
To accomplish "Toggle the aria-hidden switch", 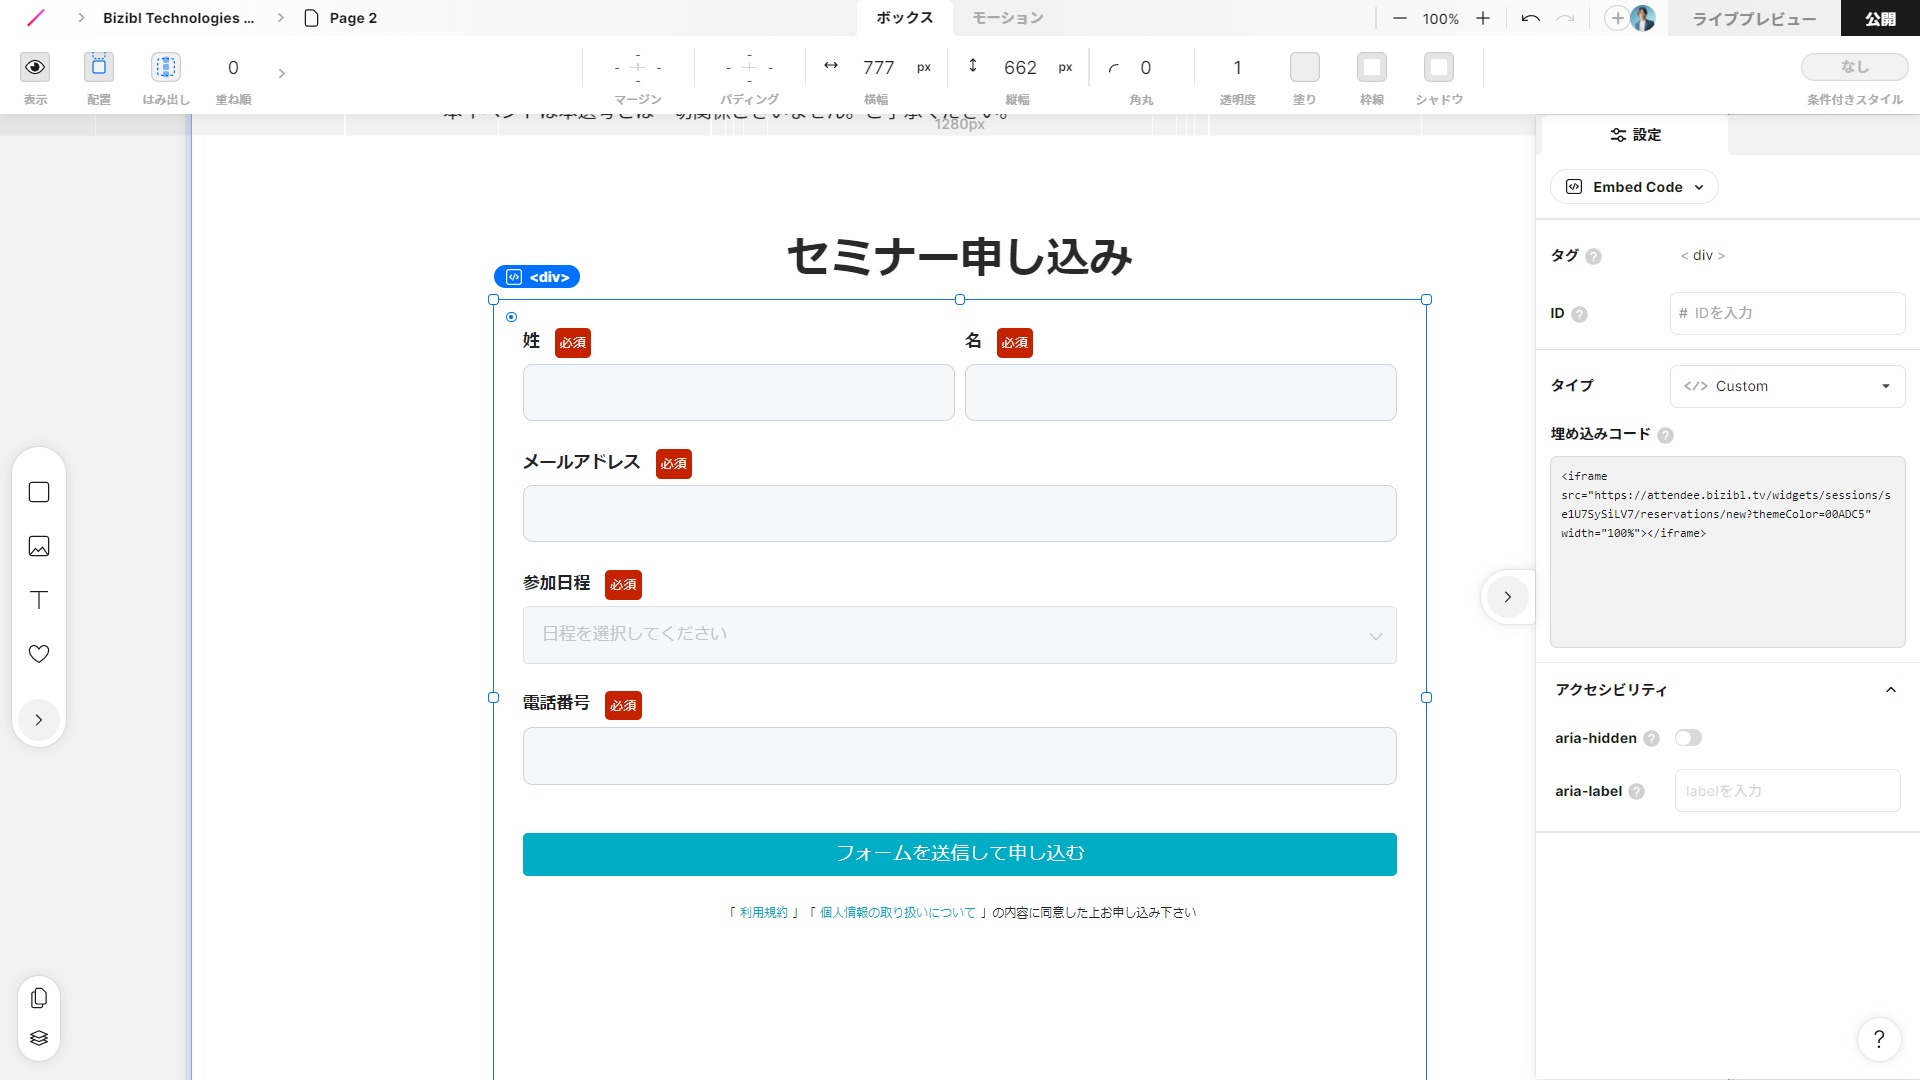I will [1688, 738].
